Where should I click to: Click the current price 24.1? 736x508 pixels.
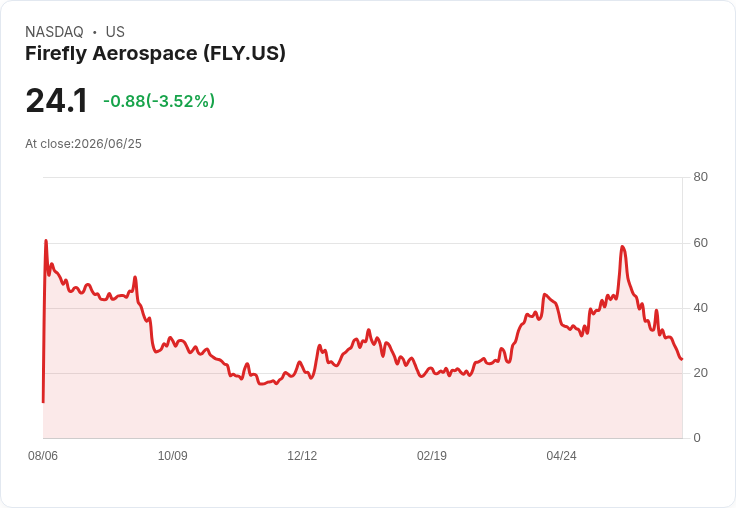pyautogui.click(x=56, y=100)
